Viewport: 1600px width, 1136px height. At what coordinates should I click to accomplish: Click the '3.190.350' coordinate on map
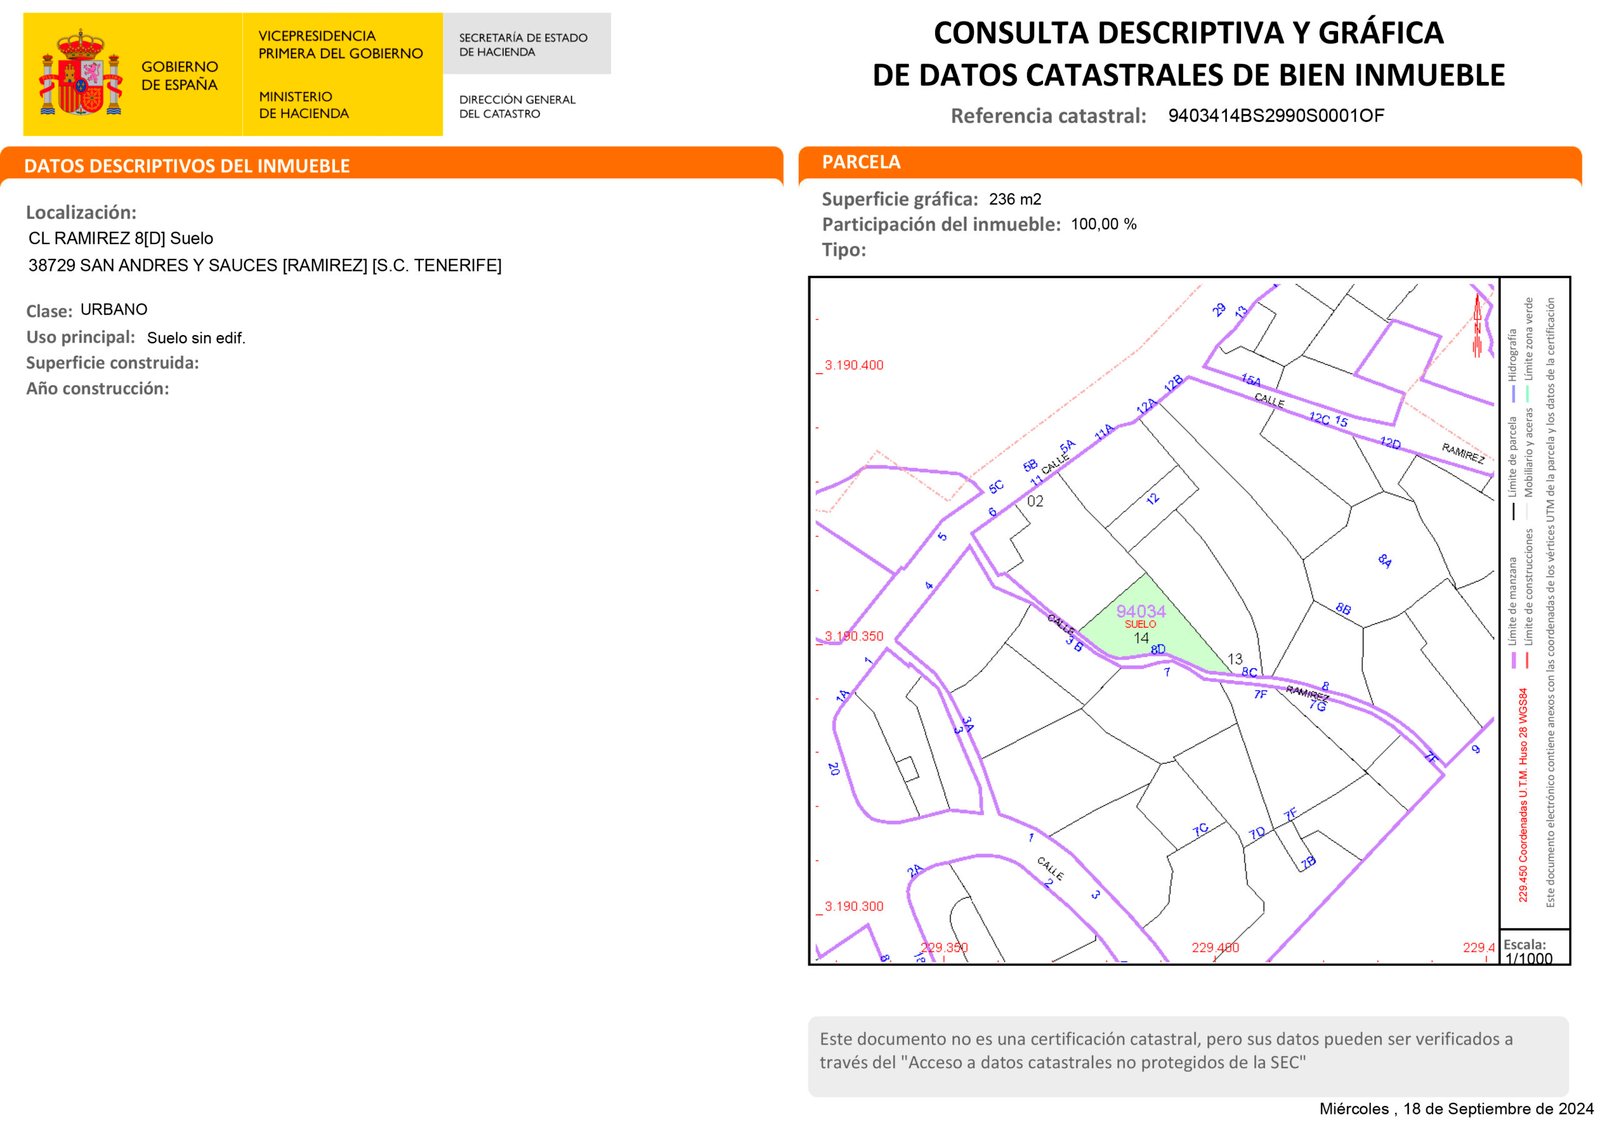point(854,636)
